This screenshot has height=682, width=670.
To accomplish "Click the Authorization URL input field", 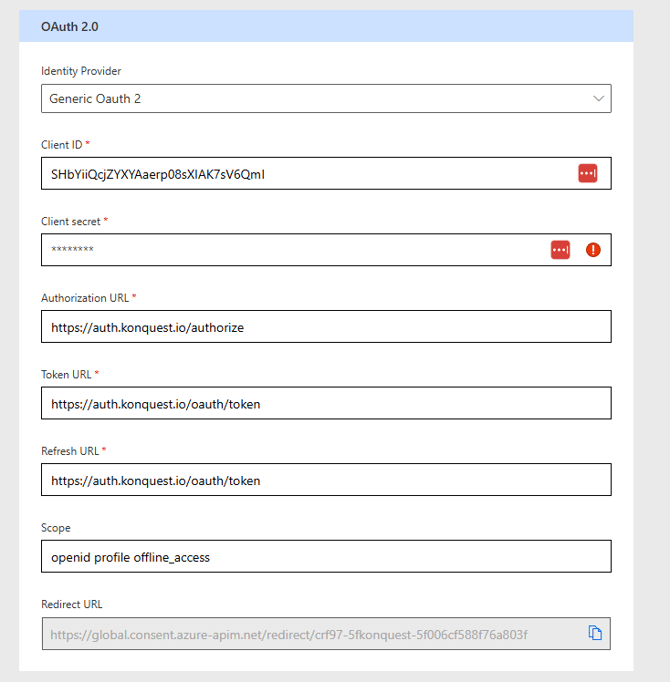I will 326,327.
